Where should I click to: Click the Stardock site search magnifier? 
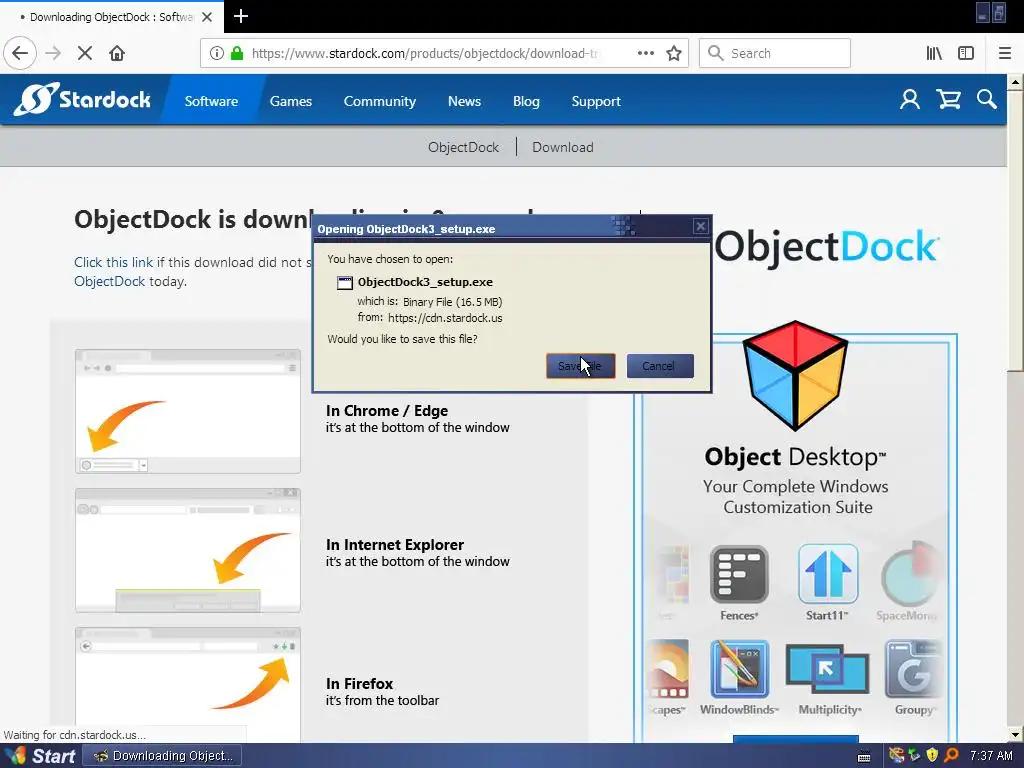[987, 99]
